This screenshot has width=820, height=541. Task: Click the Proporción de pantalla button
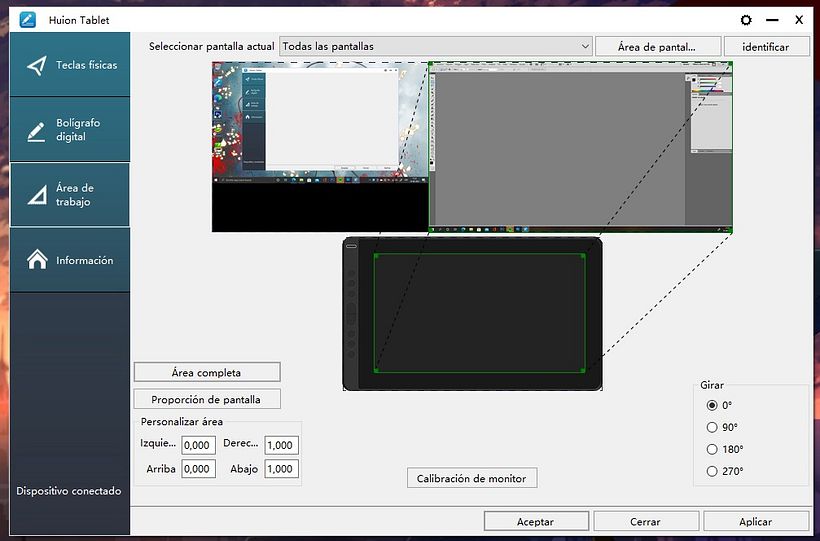pos(206,399)
